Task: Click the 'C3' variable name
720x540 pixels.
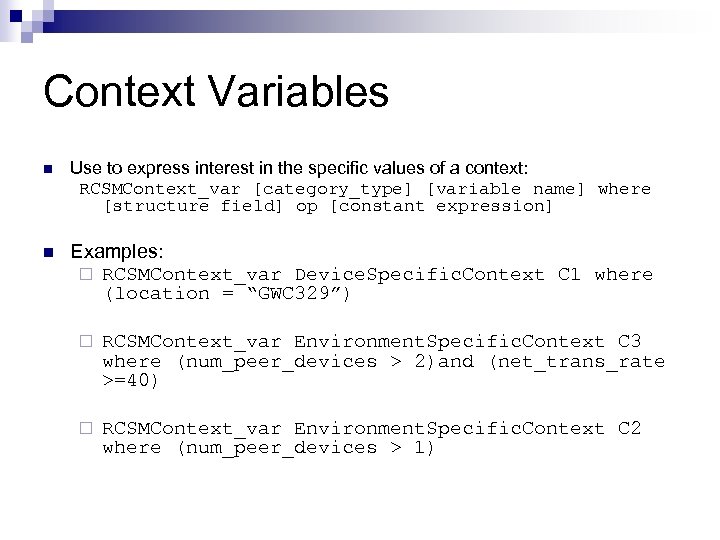Action: 630,342
